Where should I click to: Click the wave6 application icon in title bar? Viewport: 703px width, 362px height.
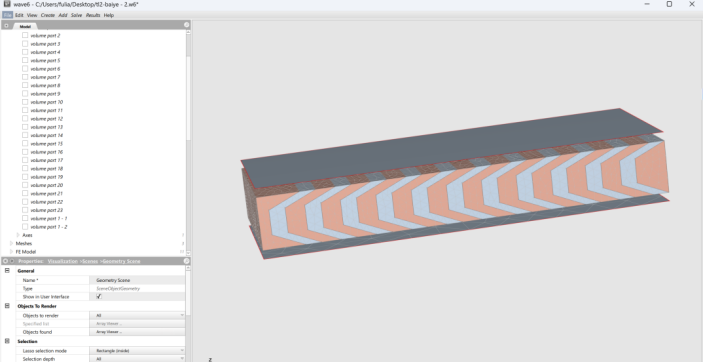click(7, 4)
